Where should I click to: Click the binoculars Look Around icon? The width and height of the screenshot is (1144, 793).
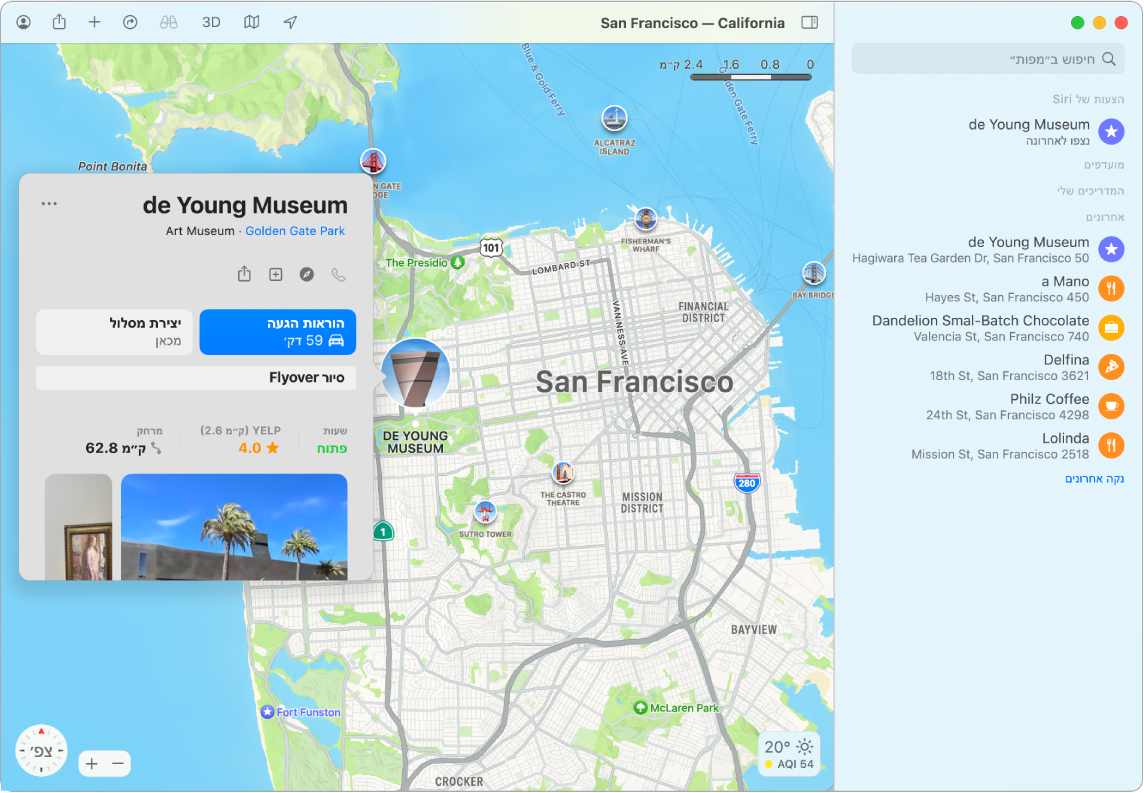168,22
